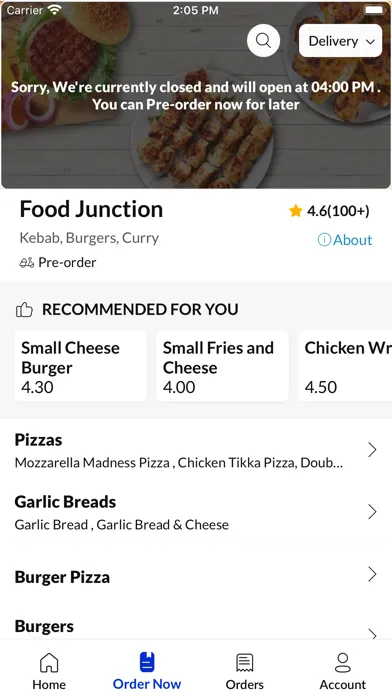Tap the yellow star rating icon
The image size is (392, 696).
click(x=295, y=211)
